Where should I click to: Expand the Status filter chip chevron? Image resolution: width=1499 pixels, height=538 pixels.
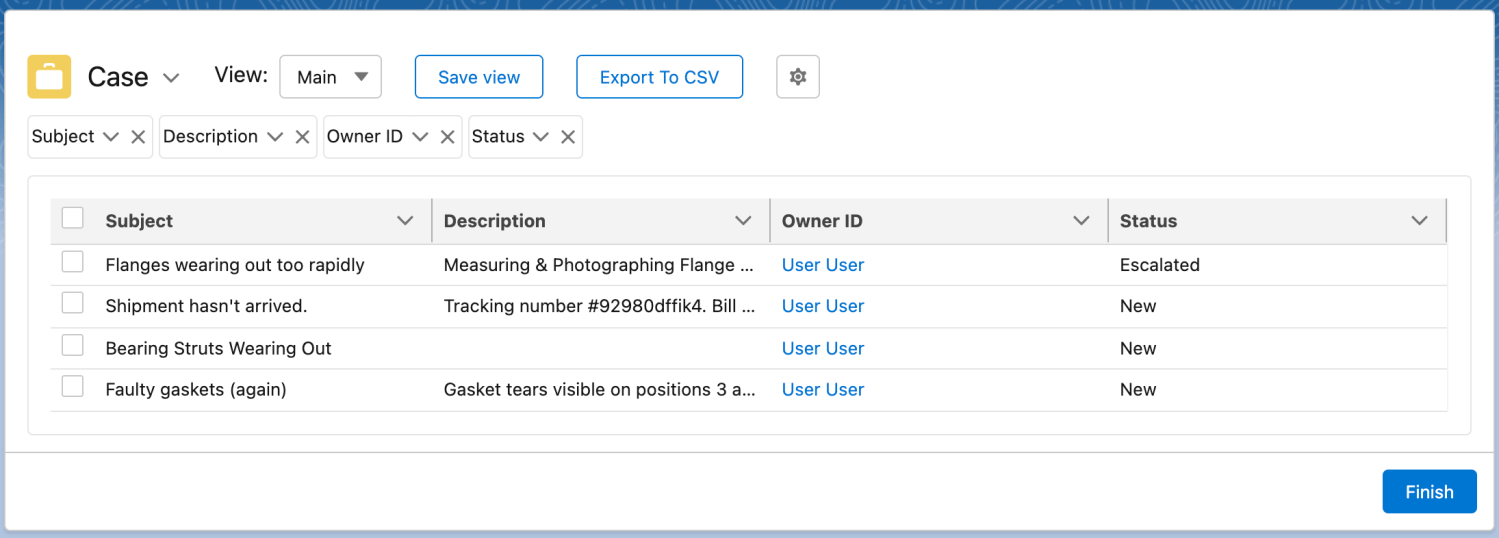(541, 137)
